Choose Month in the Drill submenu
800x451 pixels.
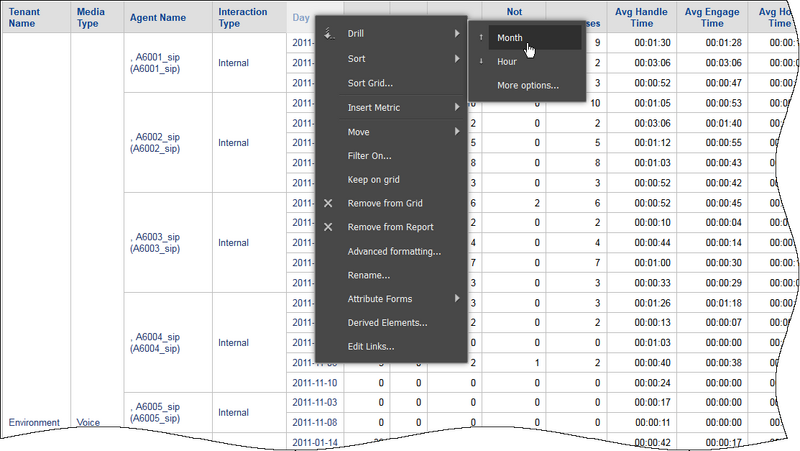(x=510, y=38)
